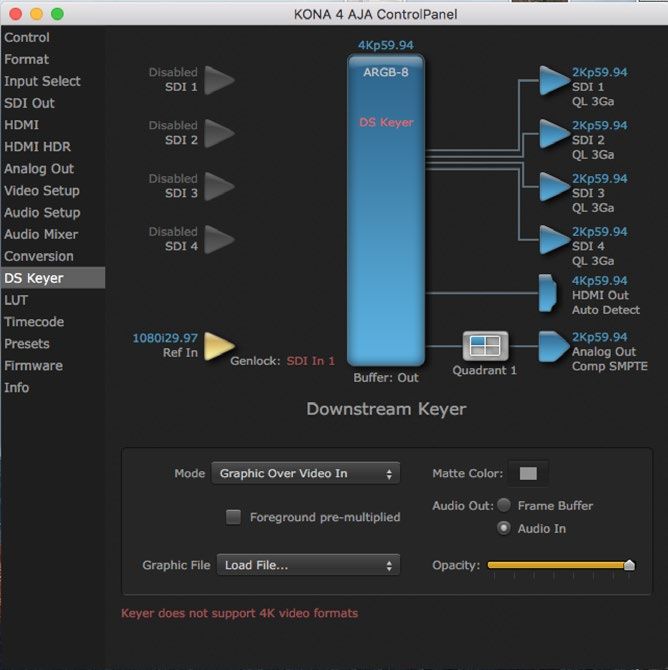This screenshot has height=670, width=668.
Task: Click the SDI 3 output blue triangle
Action: [554, 186]
